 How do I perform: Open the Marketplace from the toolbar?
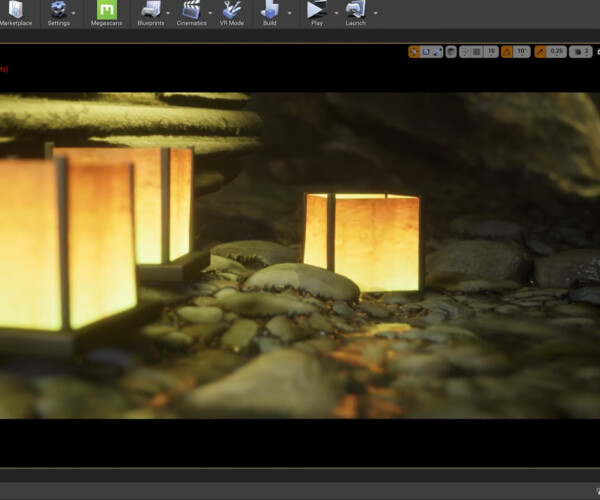15,12
